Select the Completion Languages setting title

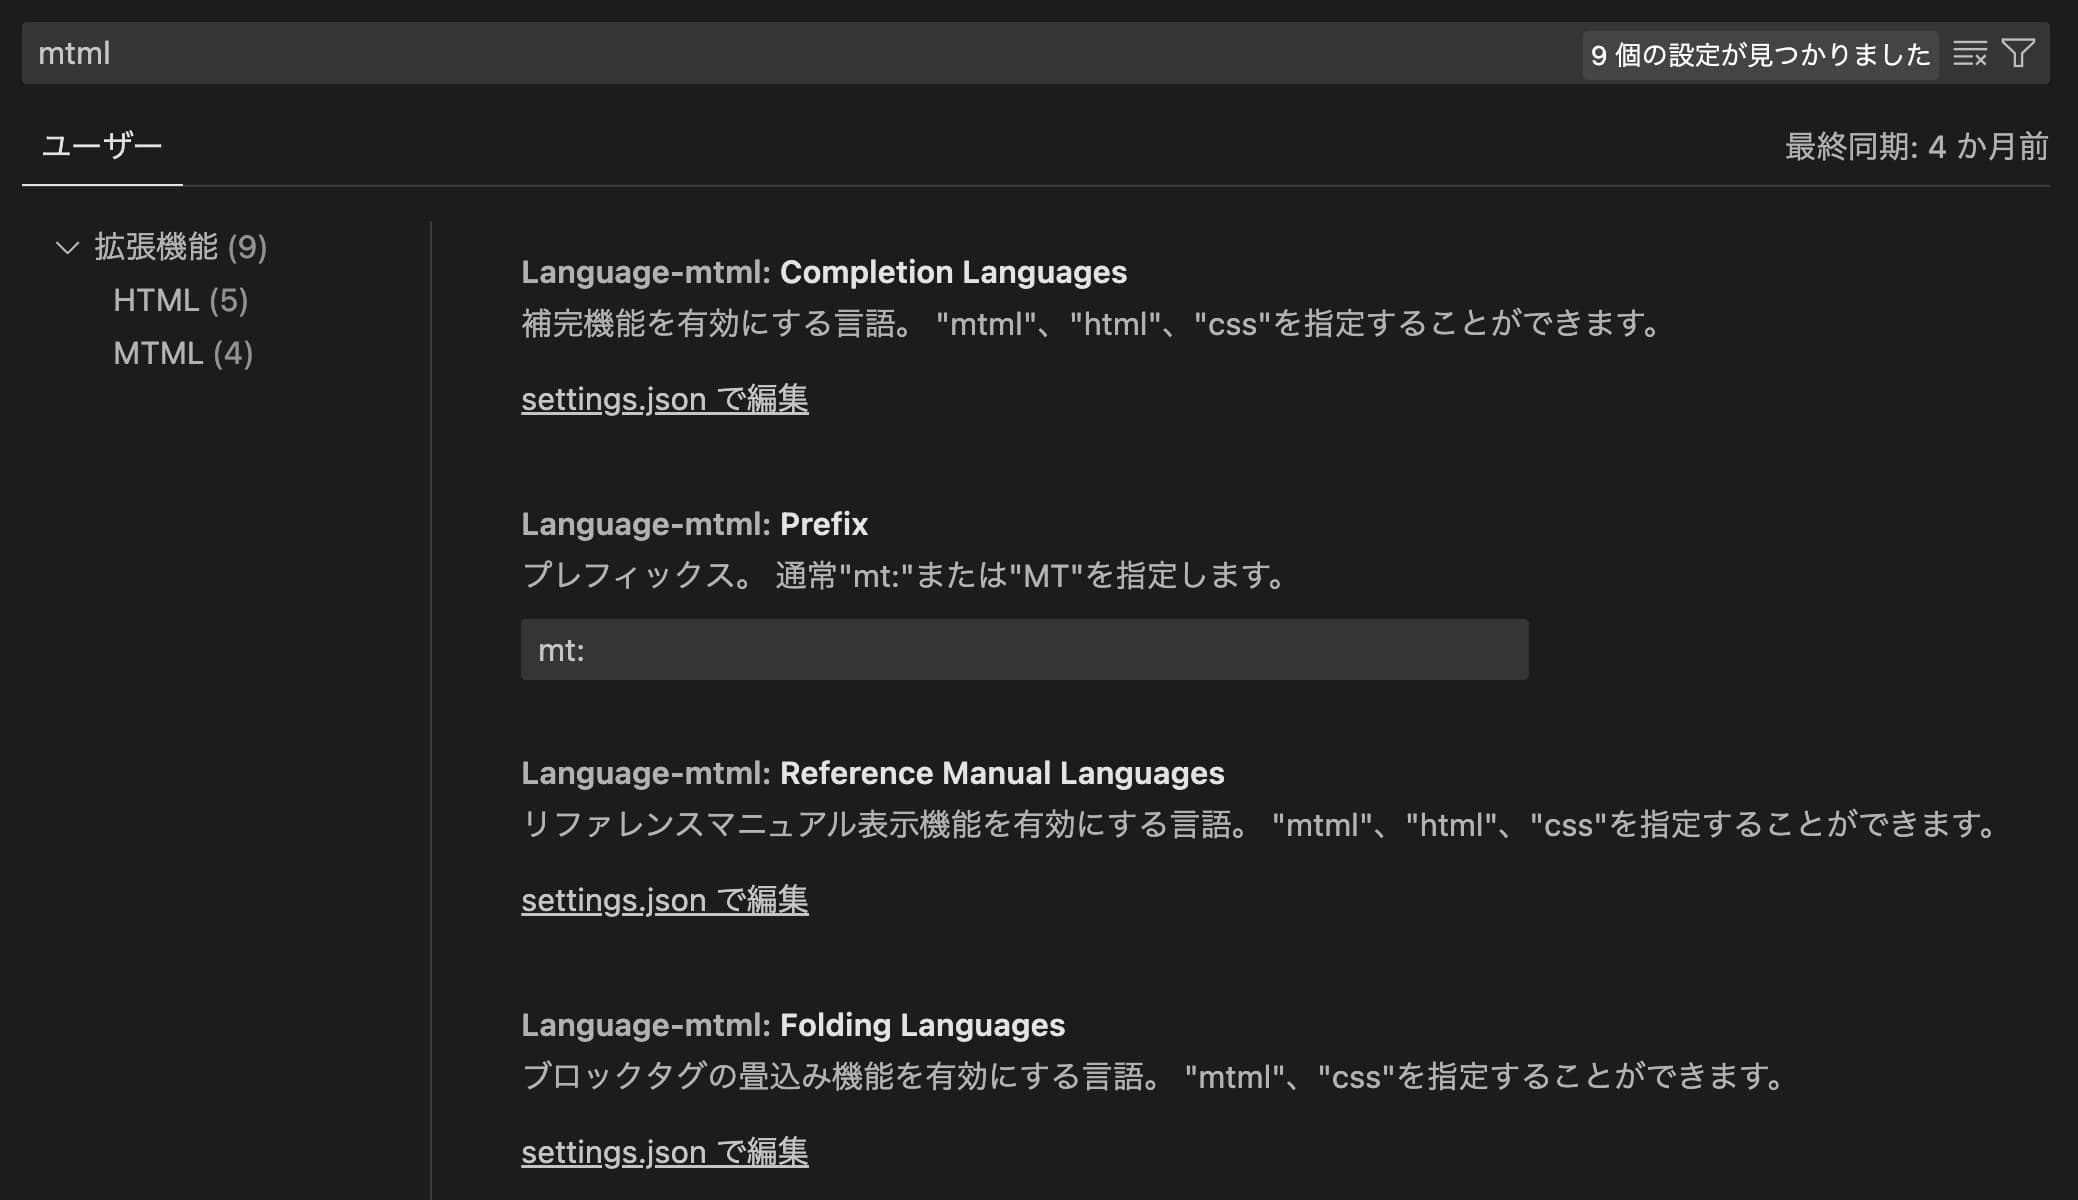(824, 272)
